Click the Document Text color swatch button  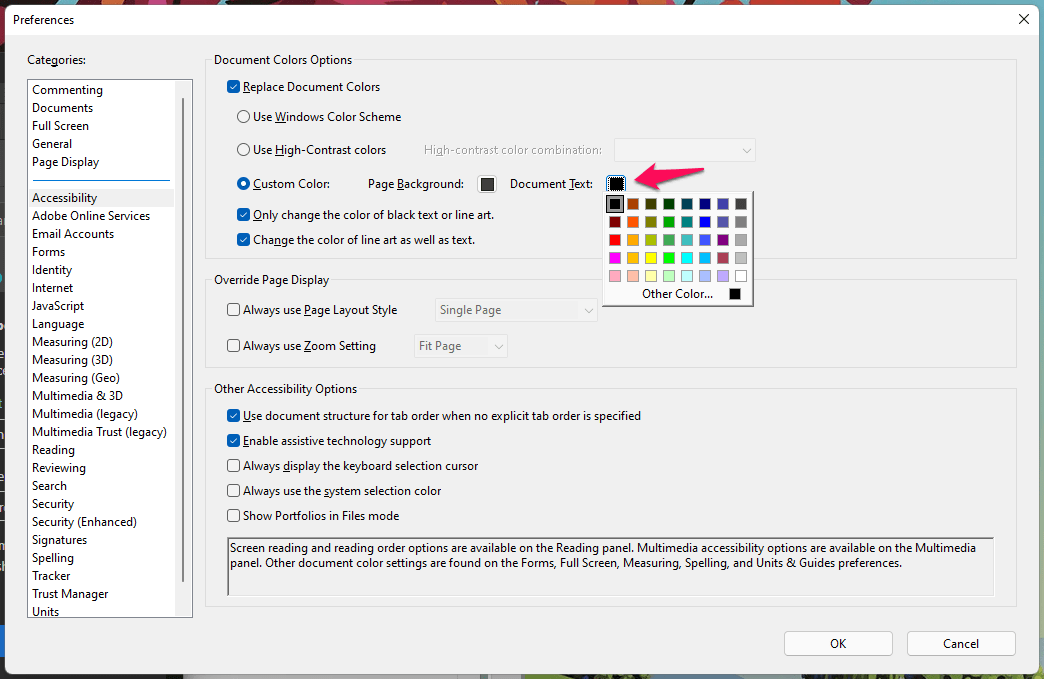pos(616,184)
